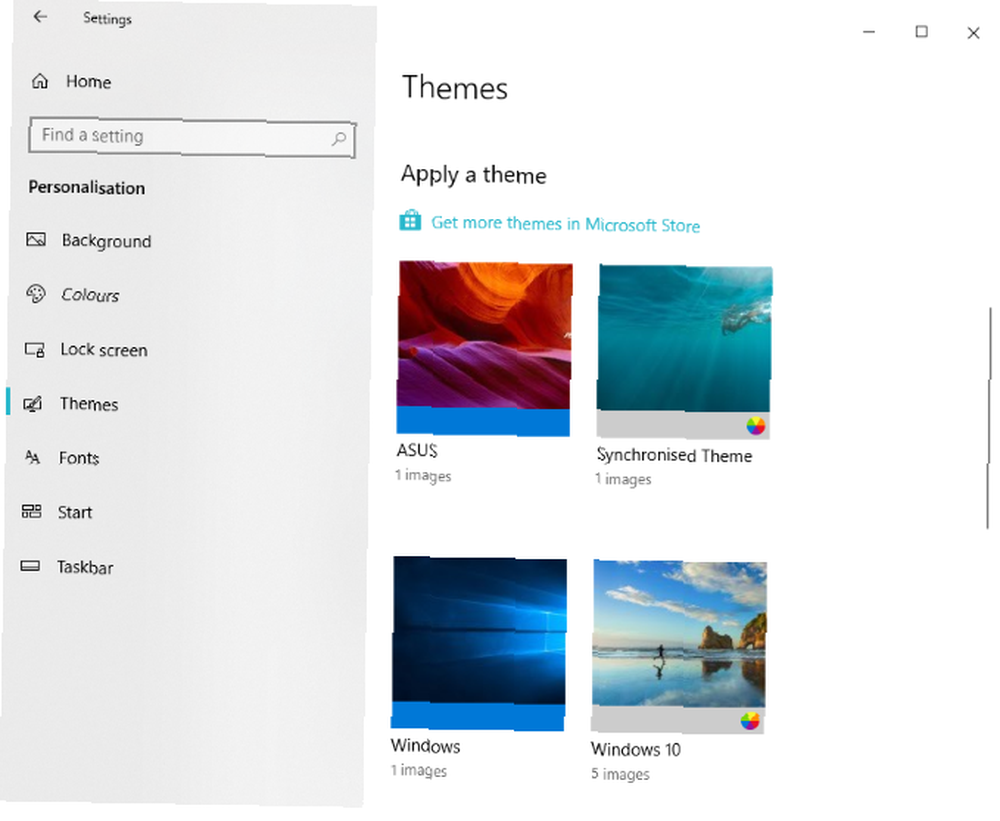Go to Lock screen settings
The height and width of the screenshot is (821, 1000).
point(104,350)
